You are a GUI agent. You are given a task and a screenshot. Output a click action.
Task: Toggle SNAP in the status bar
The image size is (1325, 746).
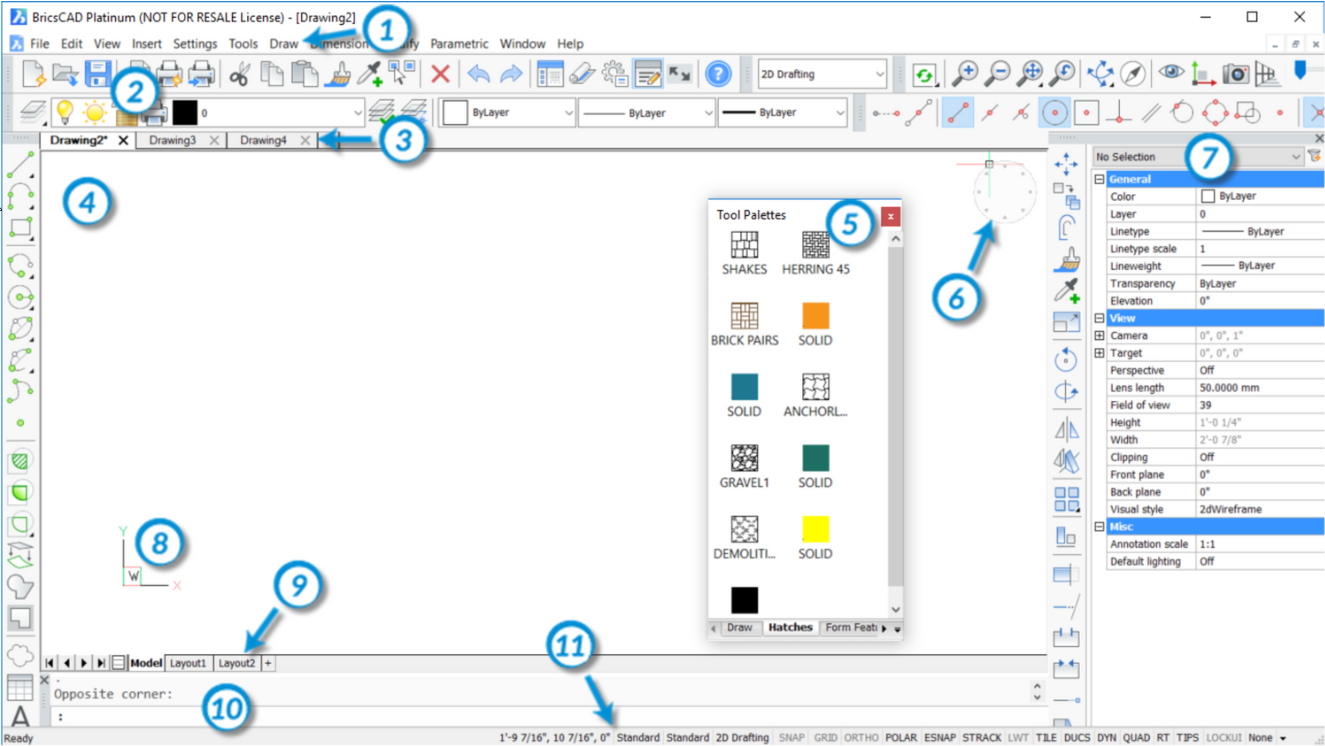click(x=791, y=737)
